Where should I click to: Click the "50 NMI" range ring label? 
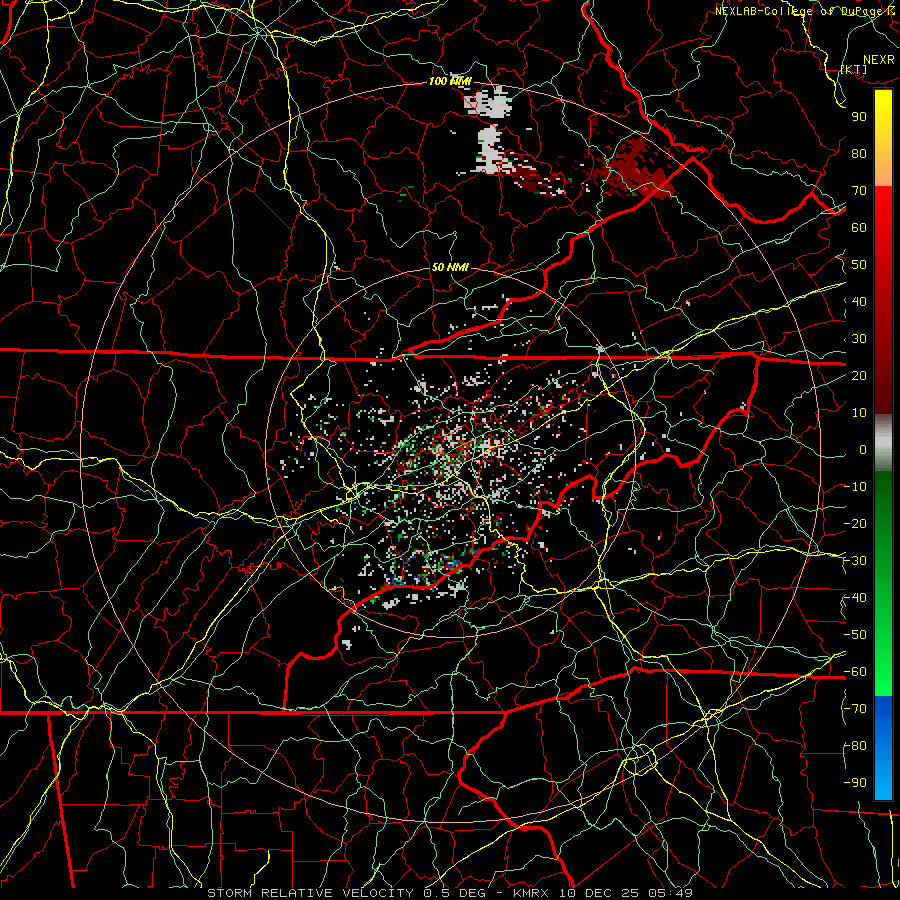click(x=450, y=267)
